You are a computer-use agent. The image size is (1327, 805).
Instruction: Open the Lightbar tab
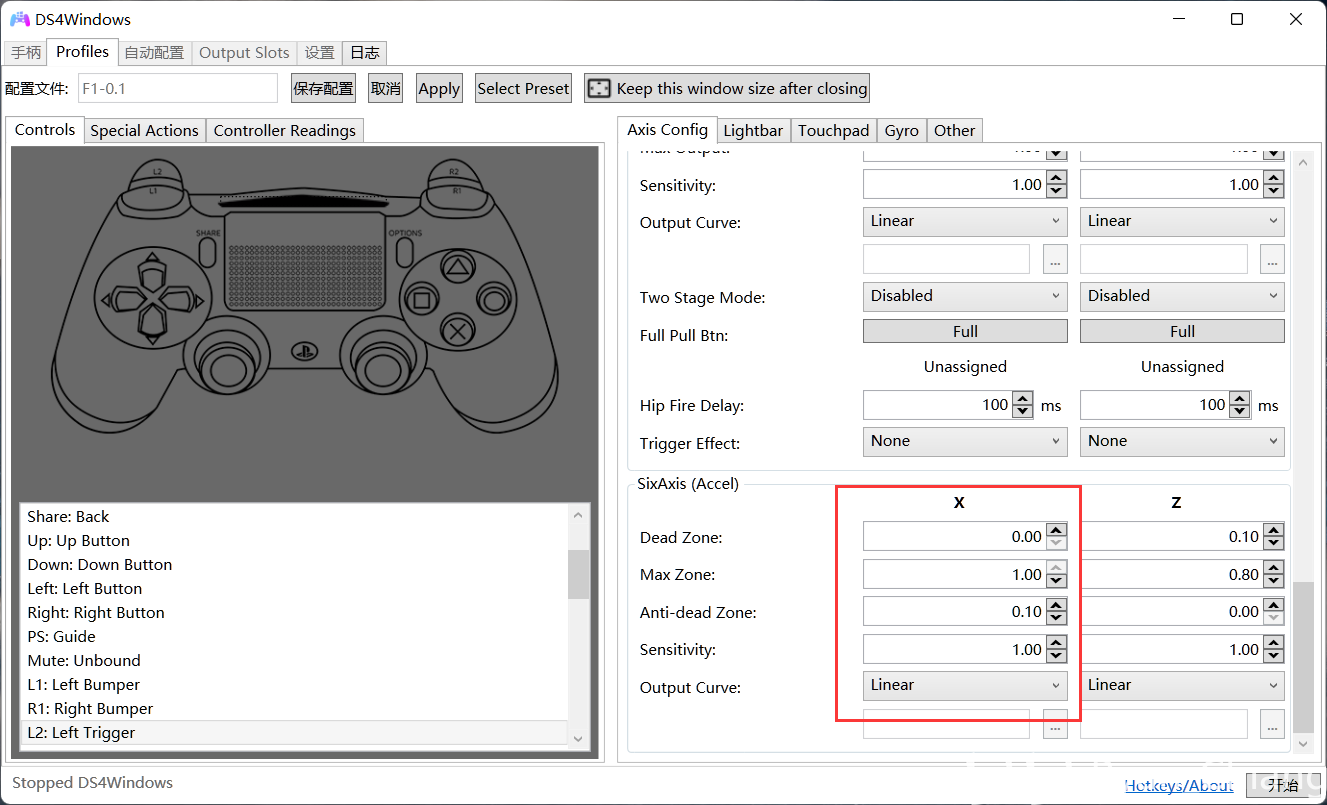click(753, 130)
